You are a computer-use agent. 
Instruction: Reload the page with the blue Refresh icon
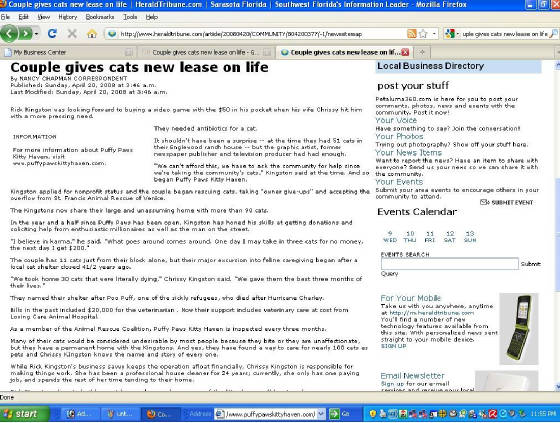[x=52, y=34]
